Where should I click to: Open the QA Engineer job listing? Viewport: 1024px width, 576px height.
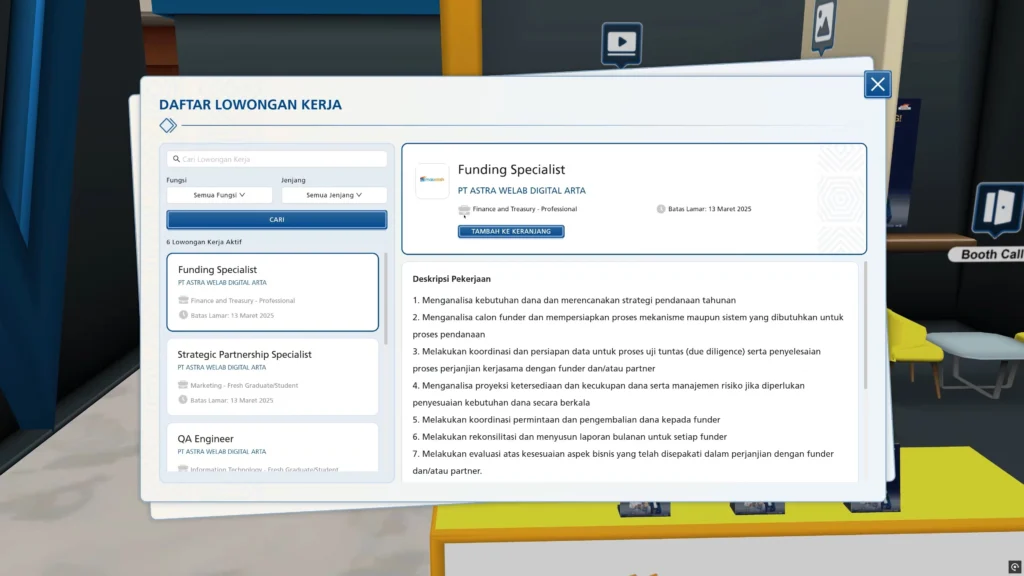coord(272,446)
